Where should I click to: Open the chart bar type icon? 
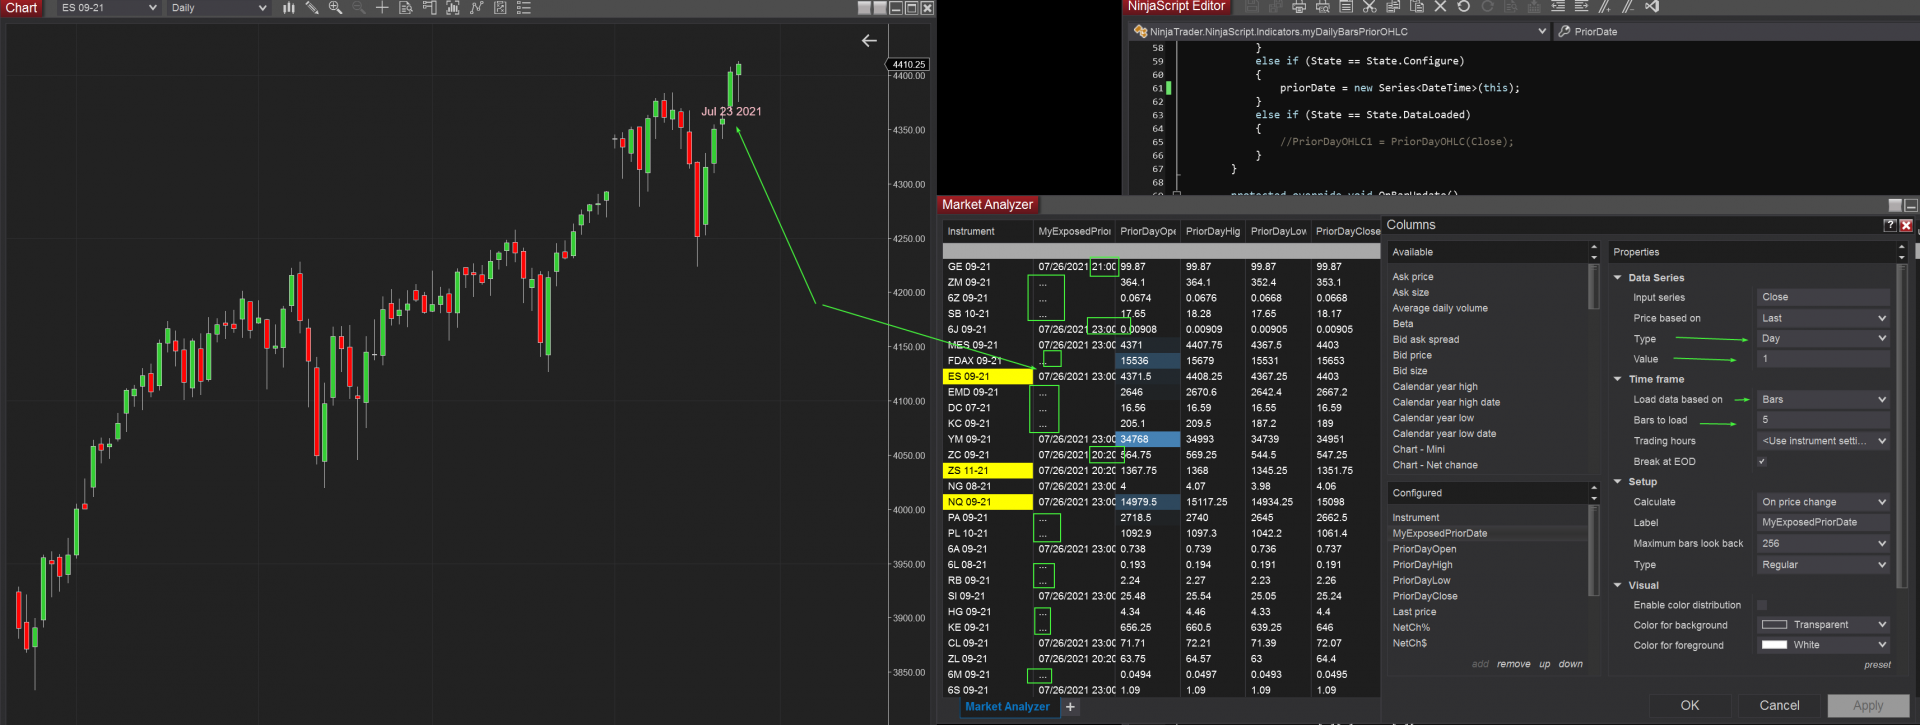[289, 8]
